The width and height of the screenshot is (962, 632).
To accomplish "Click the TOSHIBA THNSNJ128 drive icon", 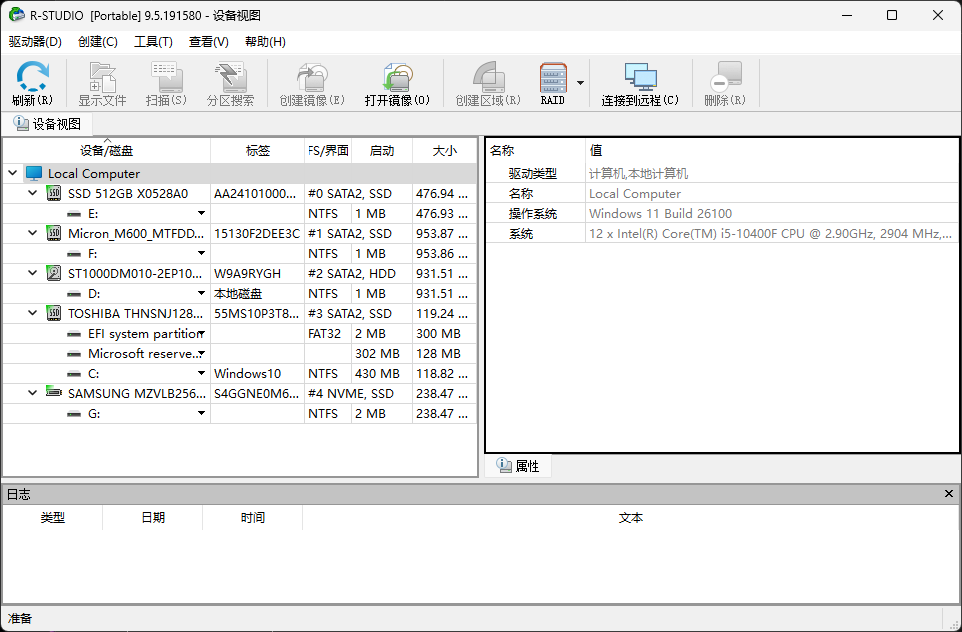I will click(x=54, y=314).
